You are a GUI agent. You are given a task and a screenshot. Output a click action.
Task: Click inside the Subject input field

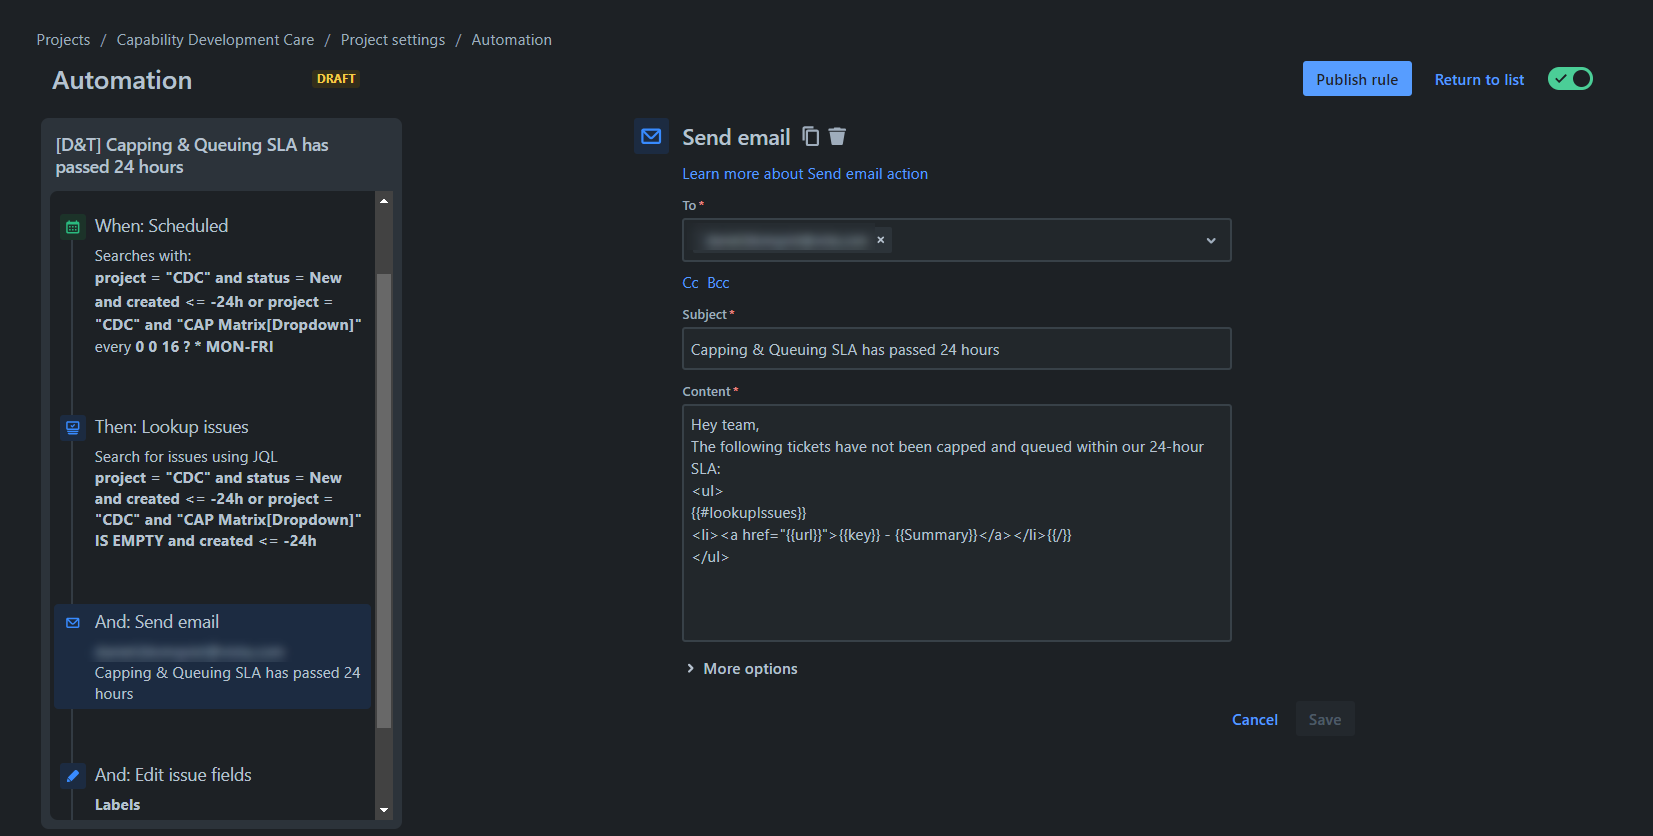(957, 349)
